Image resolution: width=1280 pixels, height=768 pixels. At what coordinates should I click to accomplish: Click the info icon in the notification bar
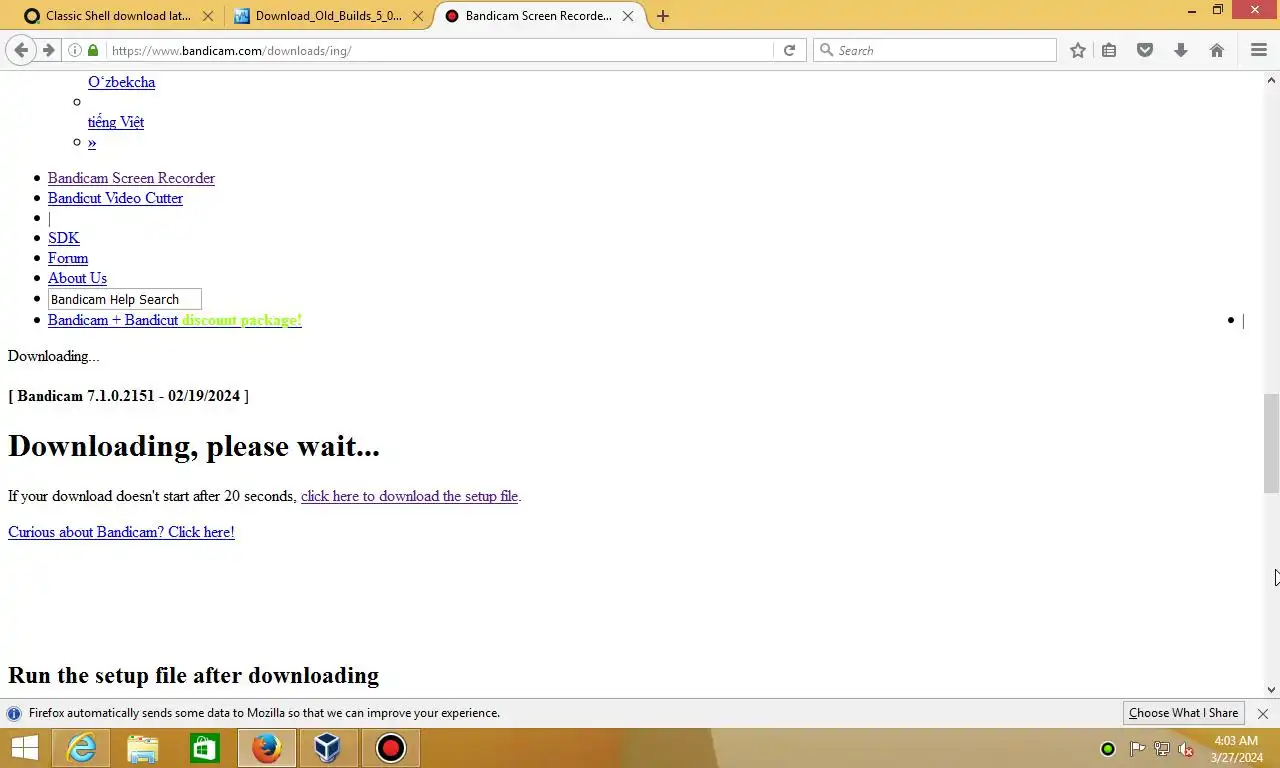(14, 713)
